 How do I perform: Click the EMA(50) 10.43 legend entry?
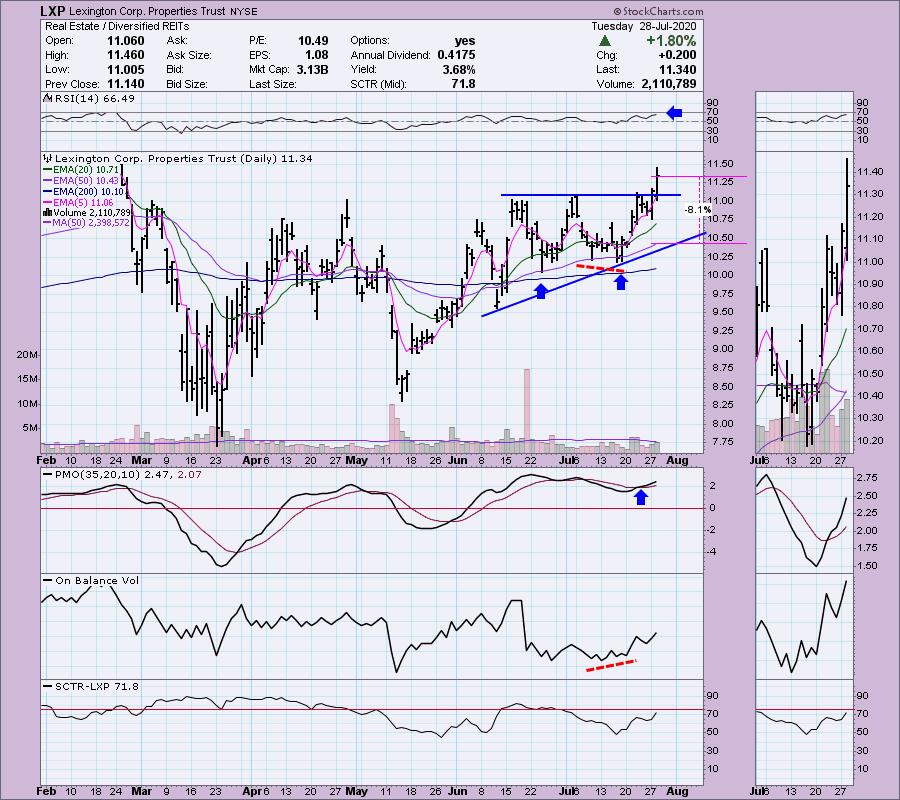tap(81, 181)
